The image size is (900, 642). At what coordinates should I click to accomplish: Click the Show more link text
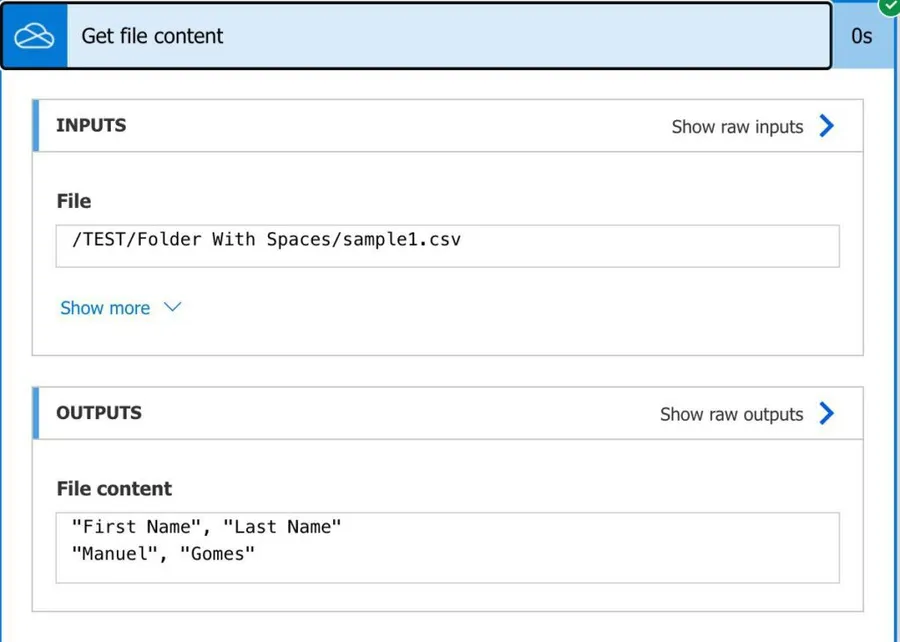[105, 308]
